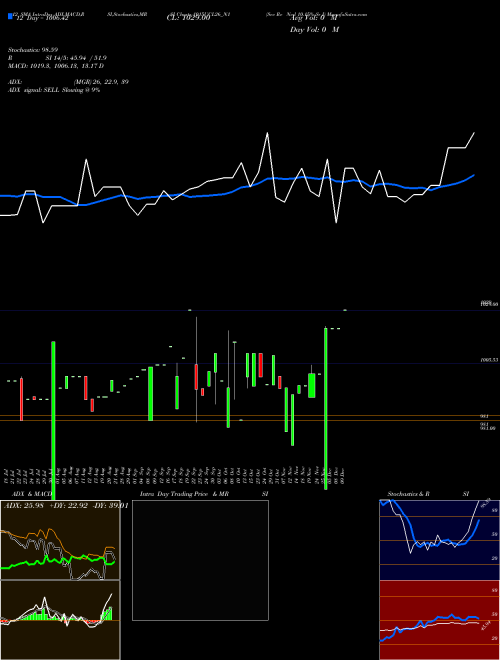
Task: Click the 'ADX: 25.98 +DY: 22.92 -DY: 39.01' header
Action: tap(66, 506)
